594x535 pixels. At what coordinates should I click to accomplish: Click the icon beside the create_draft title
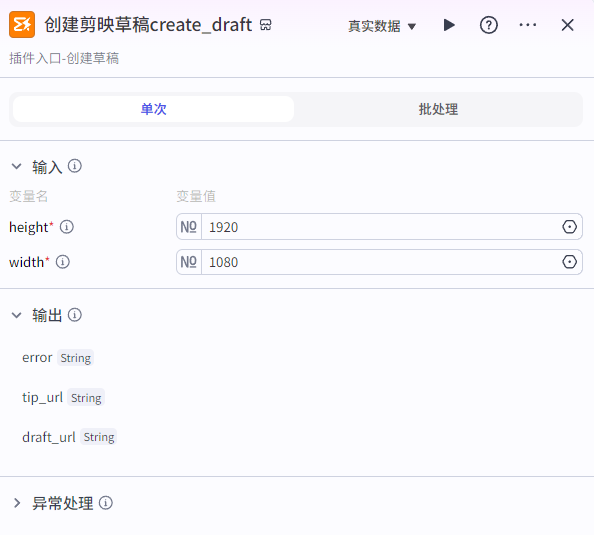pyautogui.click(x=266, y=25)
